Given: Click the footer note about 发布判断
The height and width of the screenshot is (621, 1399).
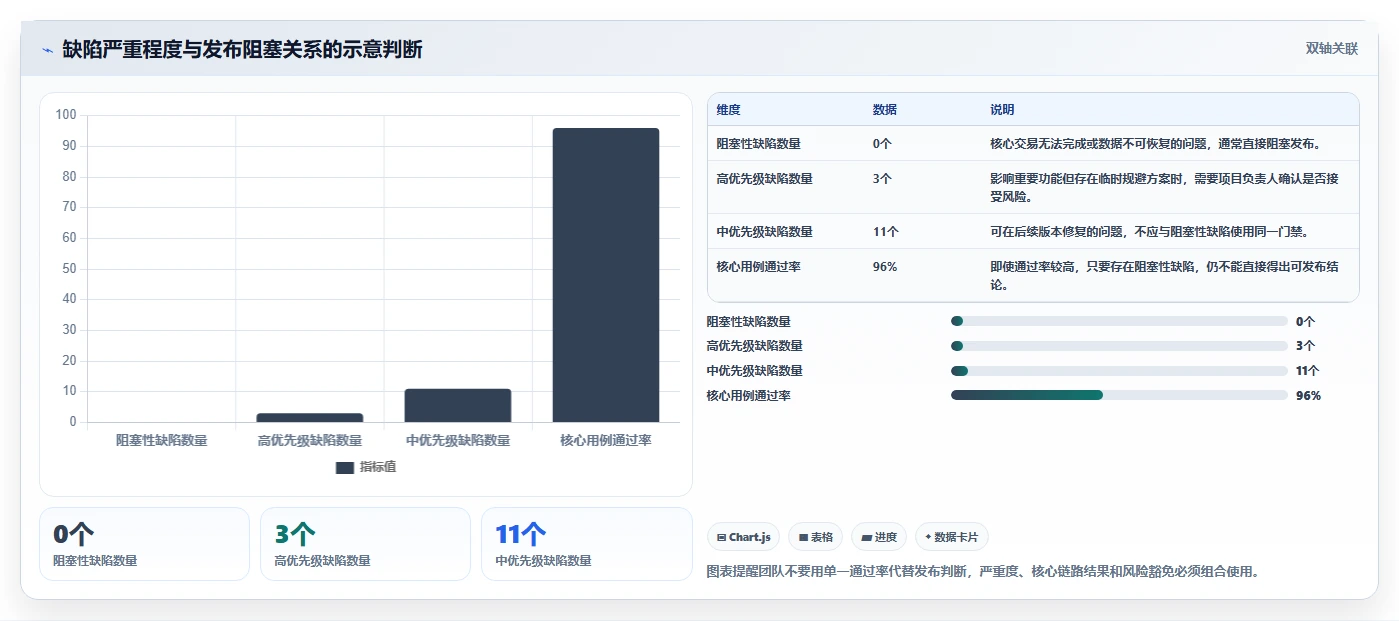Looking at the screenshot, I should click(x=982, y=572).
